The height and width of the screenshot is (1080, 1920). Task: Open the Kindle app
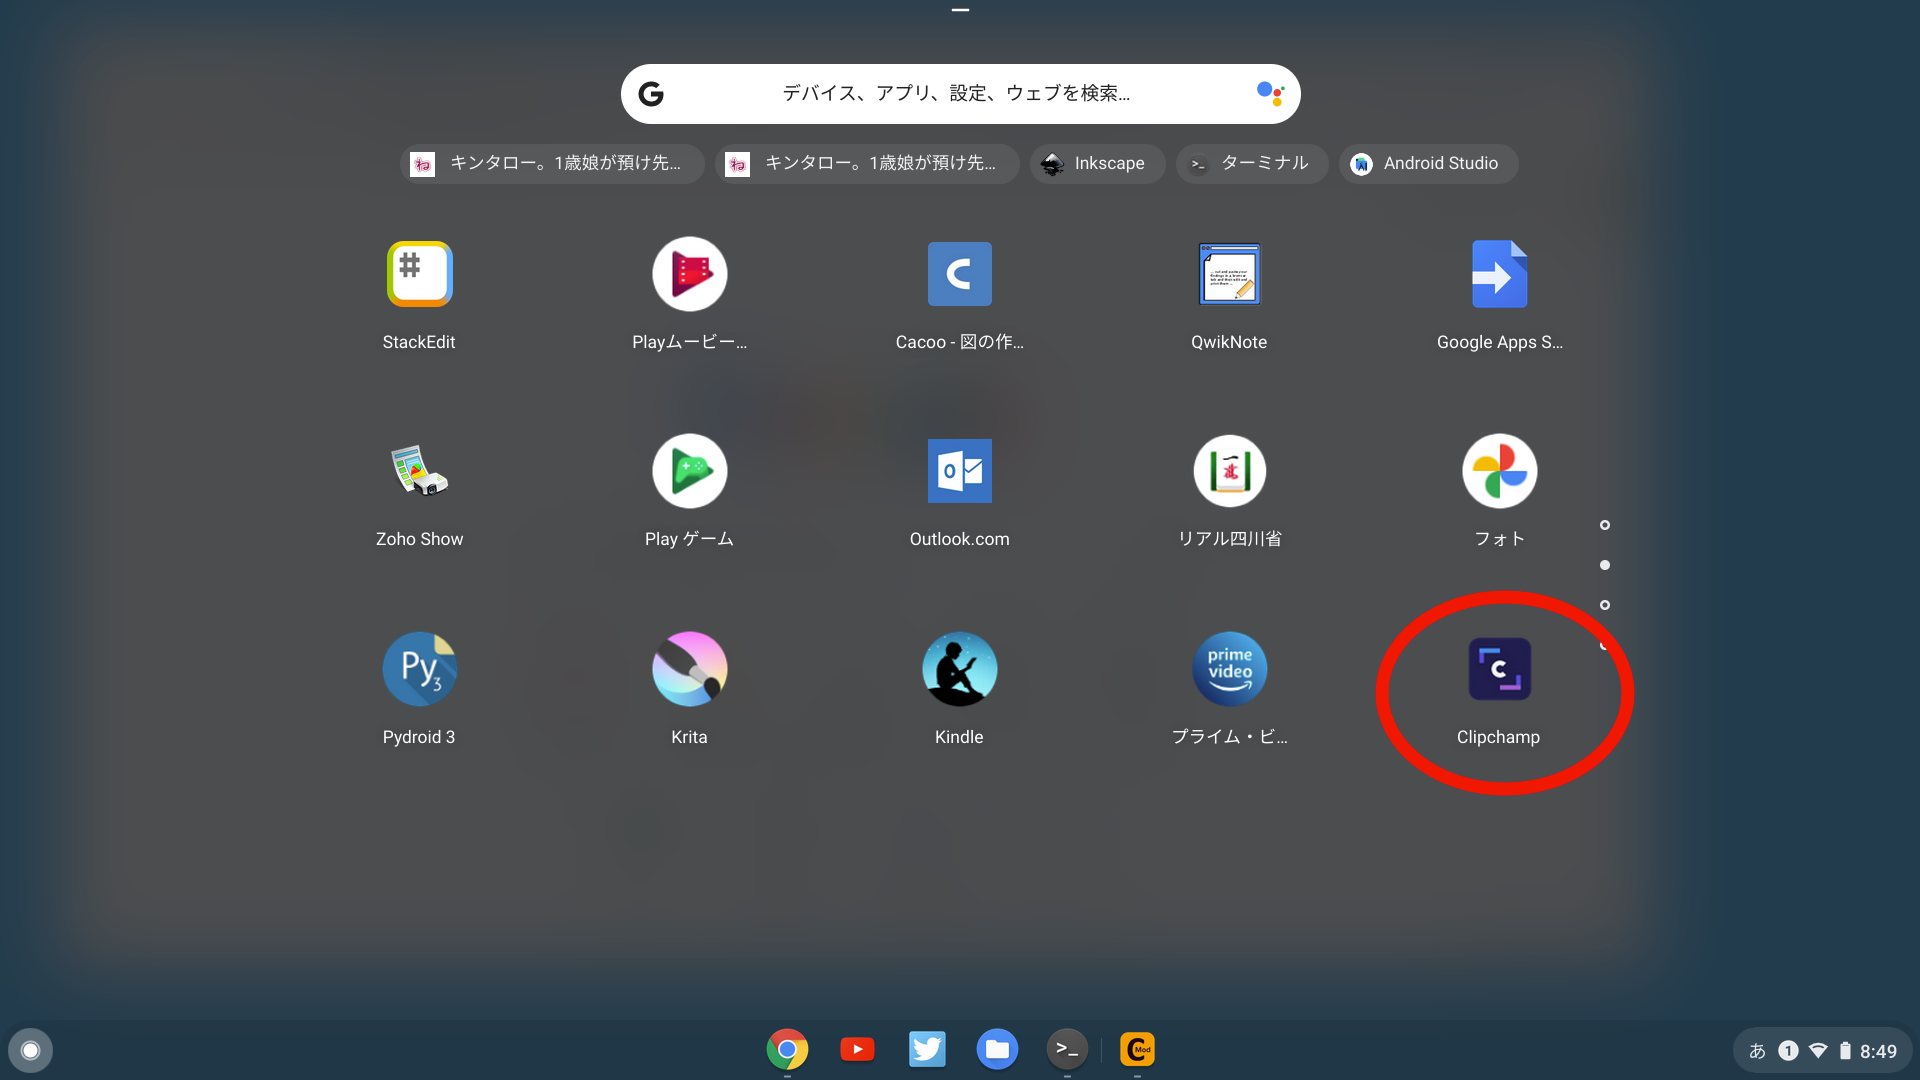pos(959,670)
